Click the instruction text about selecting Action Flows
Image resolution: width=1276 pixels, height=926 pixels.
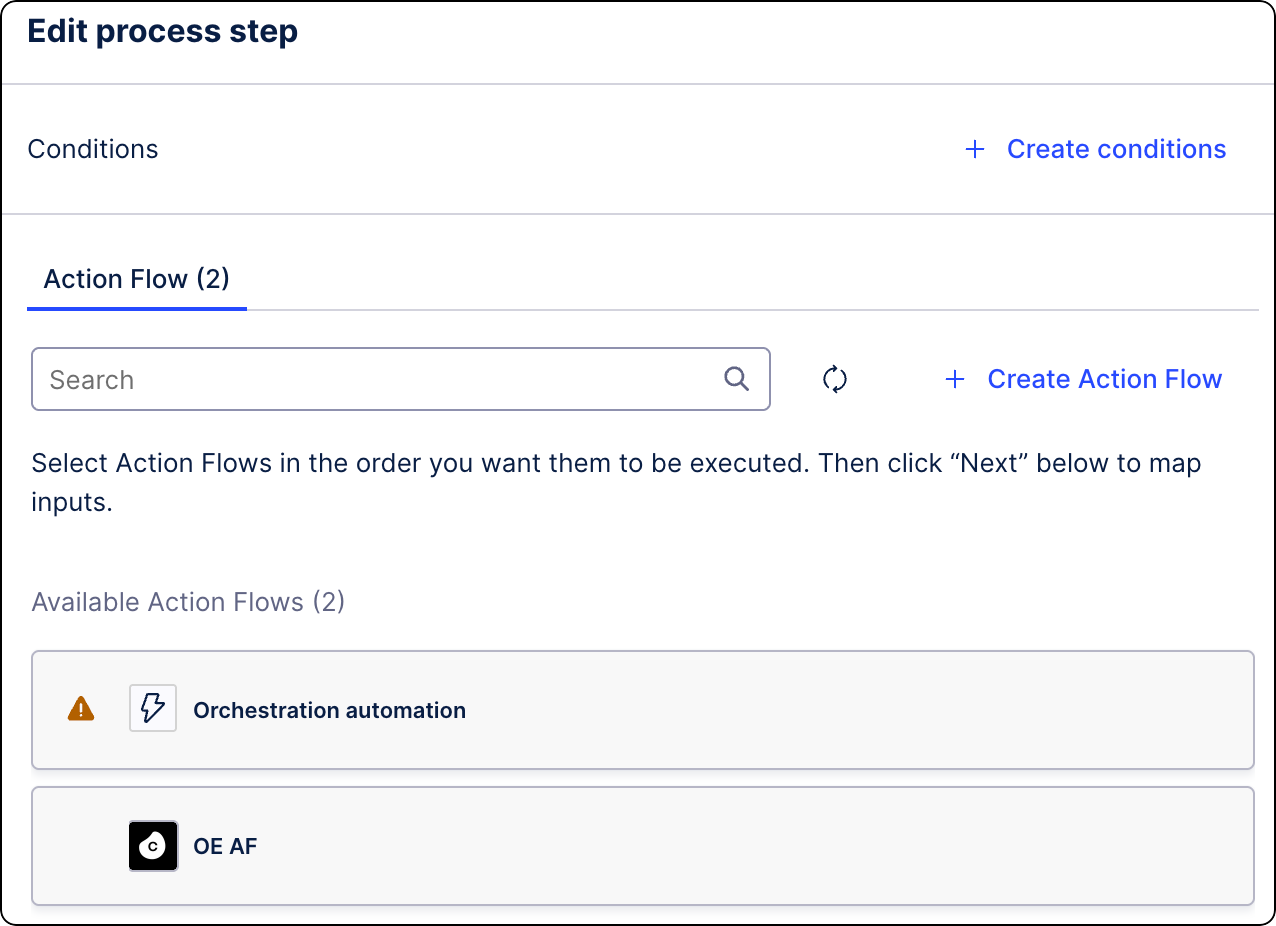[x=615, y=482]
